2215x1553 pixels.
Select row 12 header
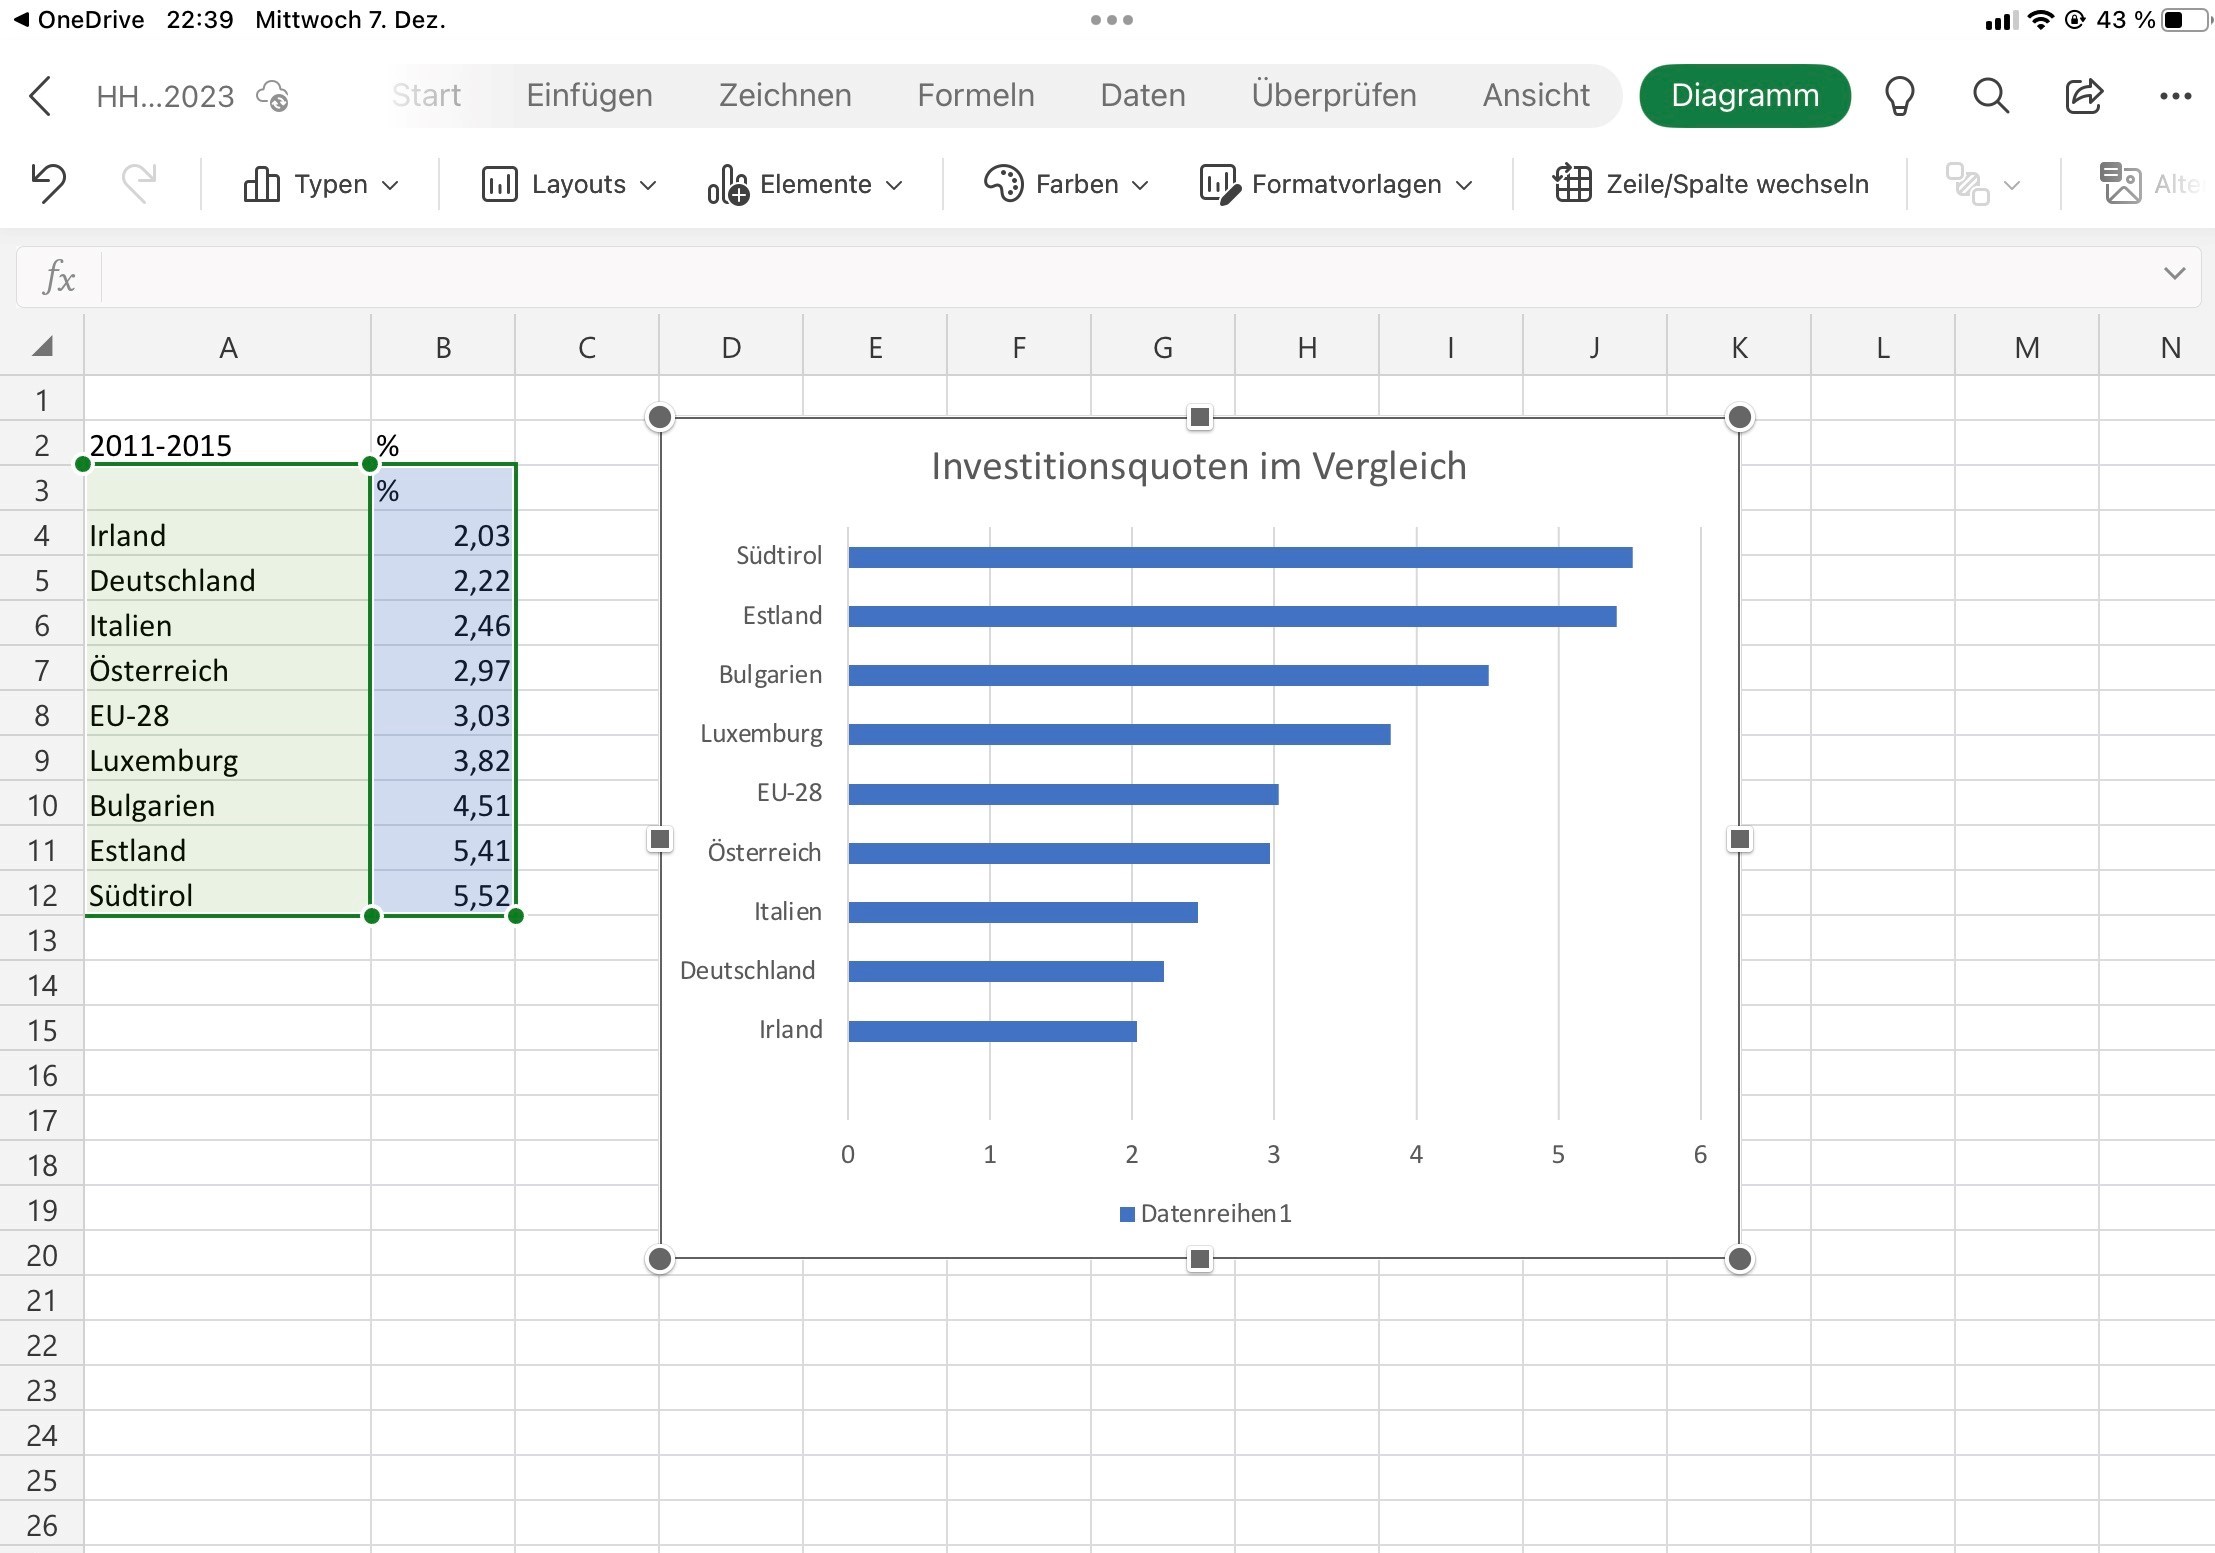(x=42, y=895)
